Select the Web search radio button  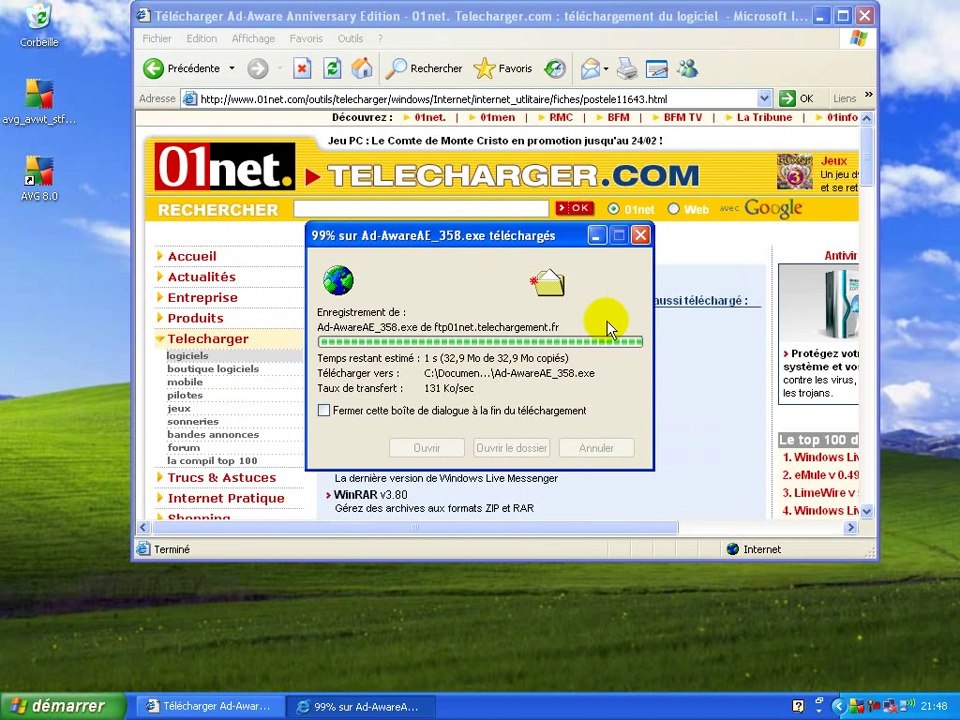pyautogui.click(x=673, y=209)
